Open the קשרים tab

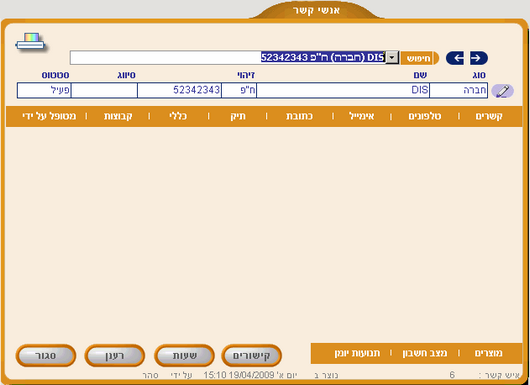[x=489, y=116]
